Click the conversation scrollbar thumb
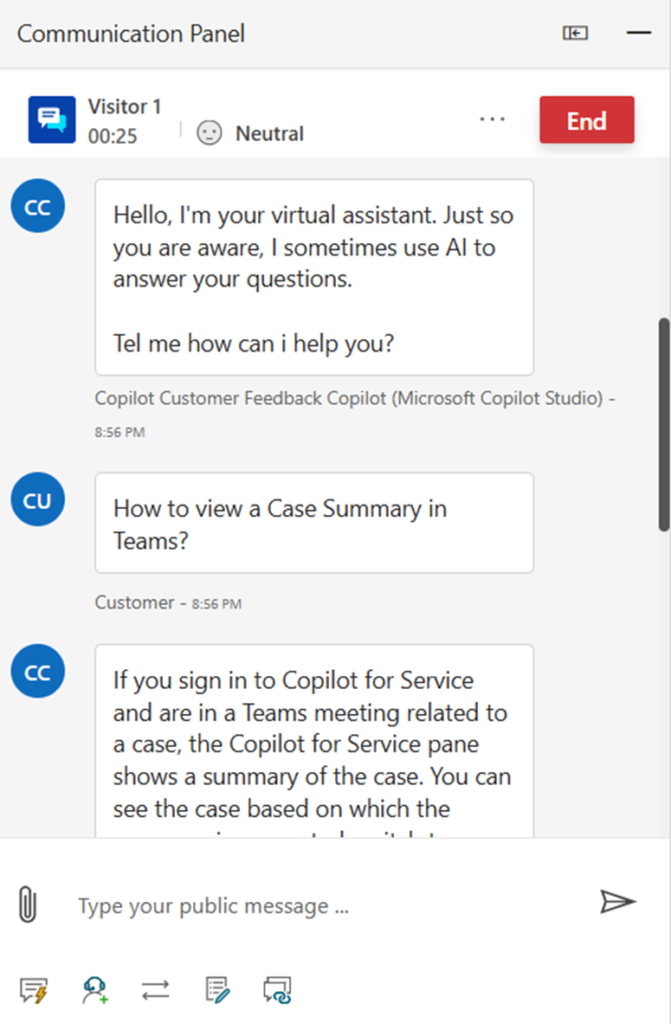The image size is (671, 1024). (663, 425)
